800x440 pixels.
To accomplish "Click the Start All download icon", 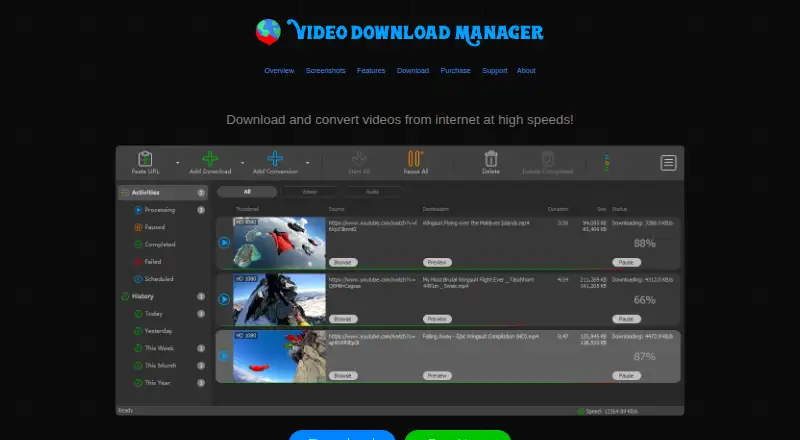I will click(359, 159).
